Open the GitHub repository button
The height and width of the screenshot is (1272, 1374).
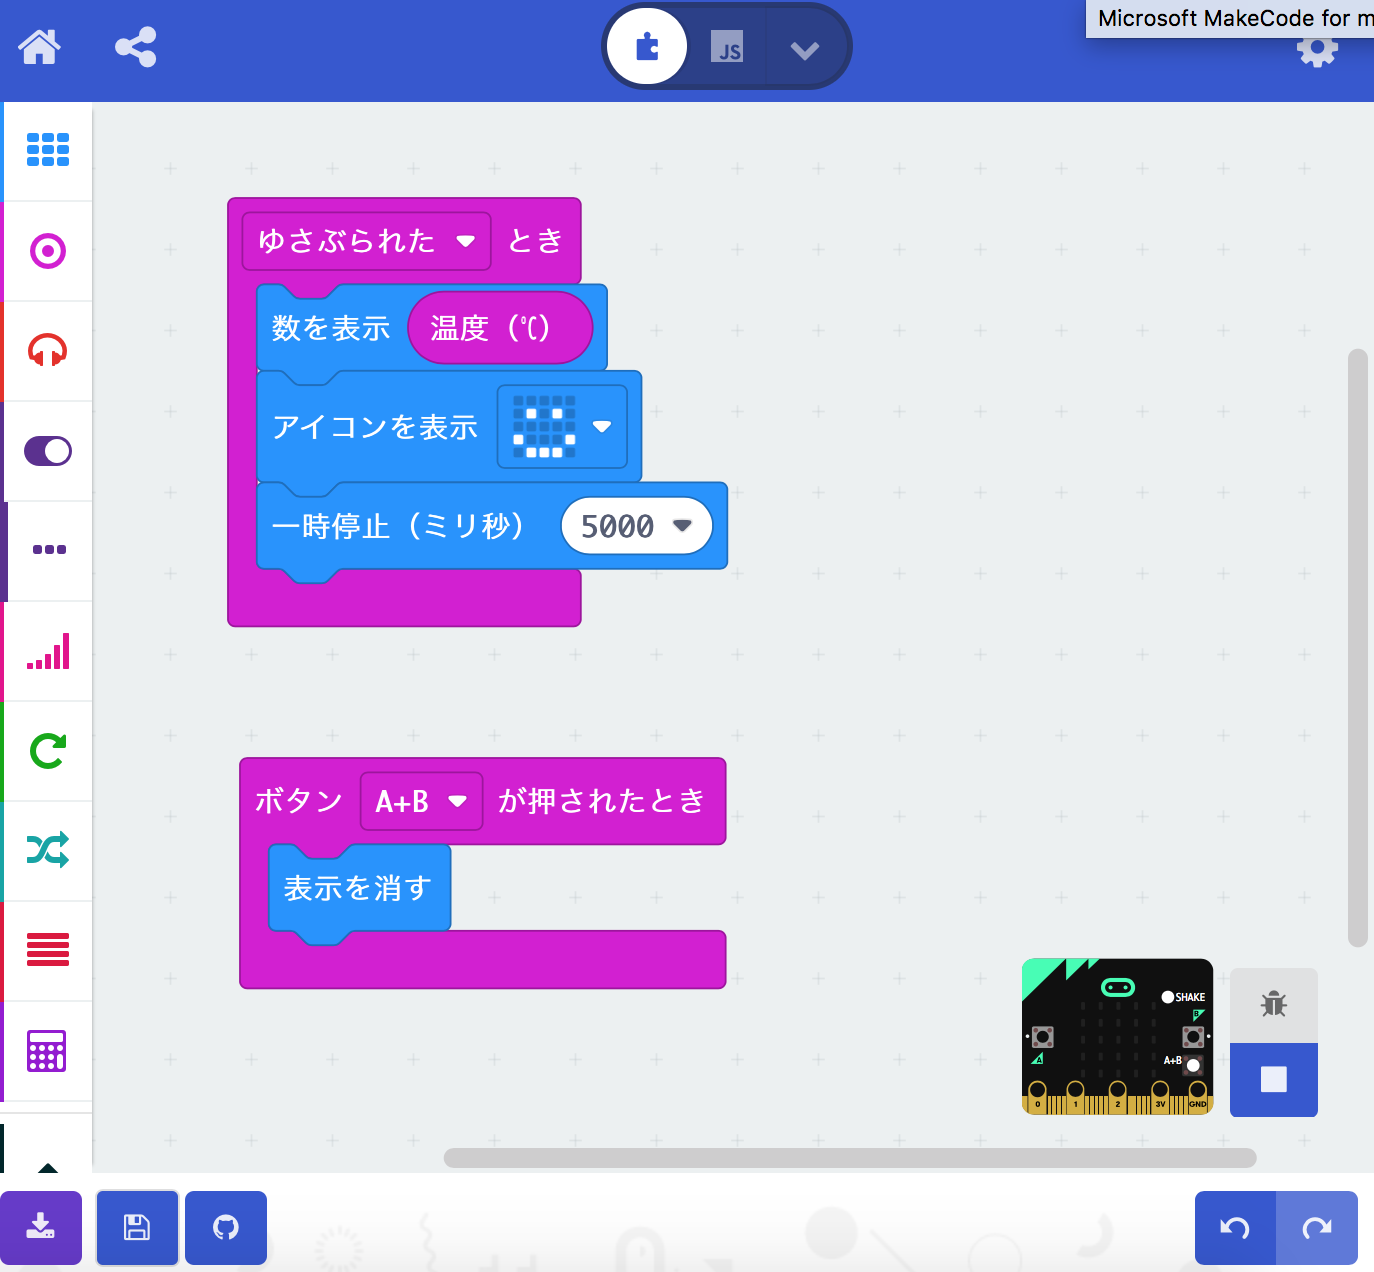tap(226, 1227)
